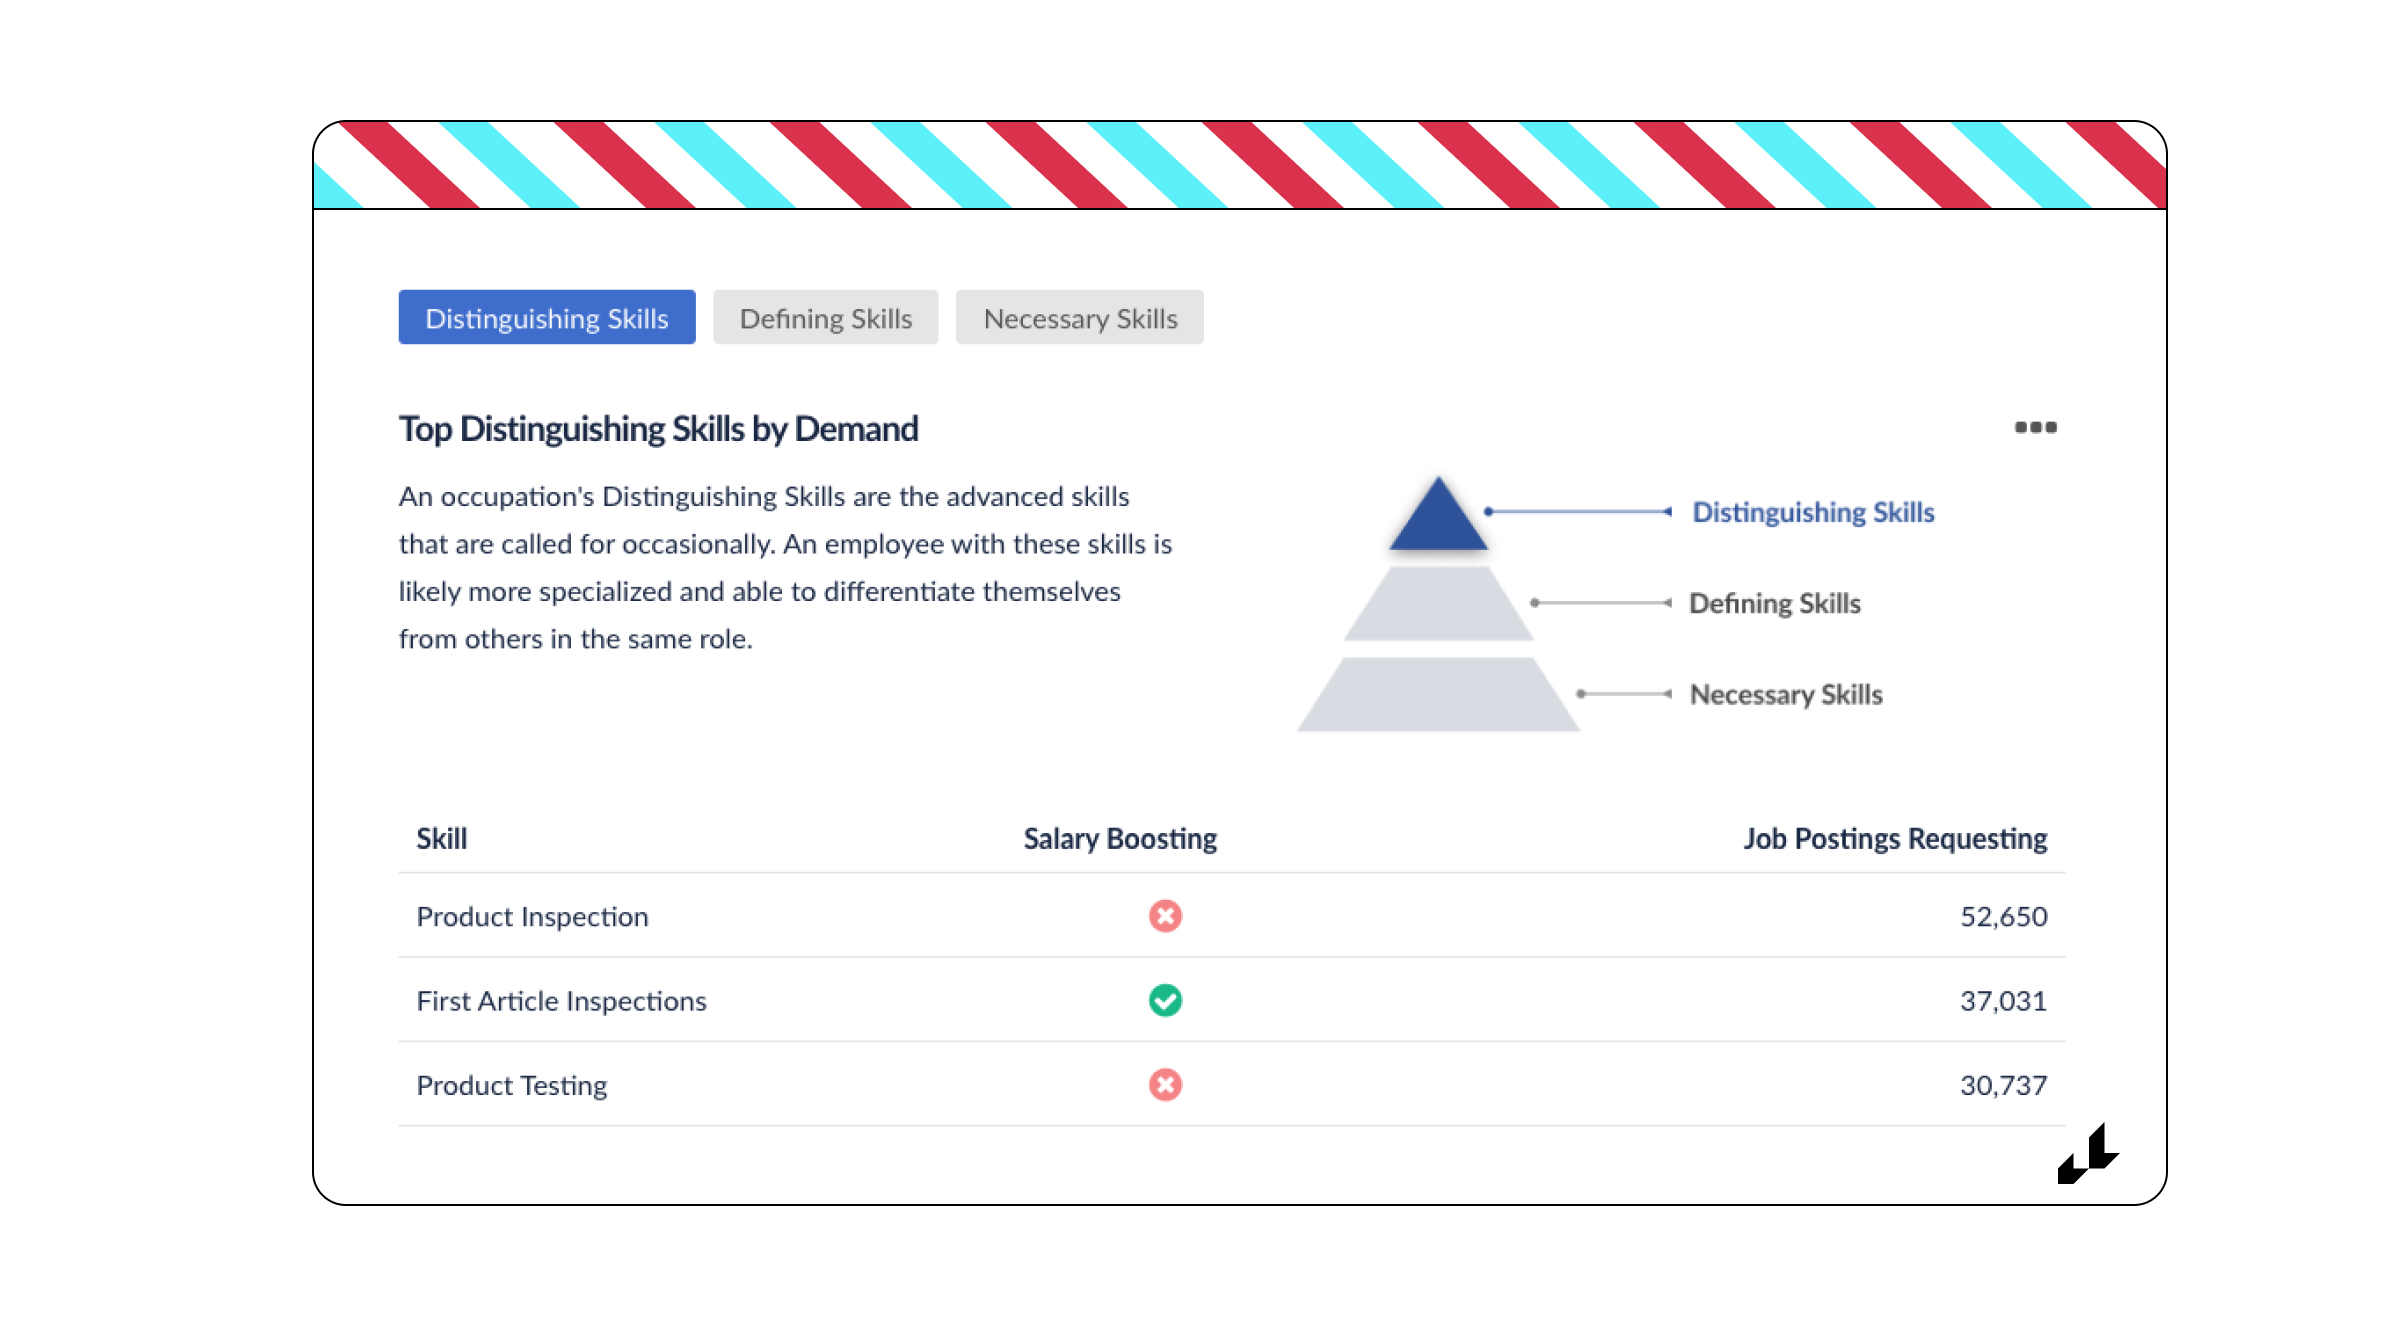Viewport: 2400px width, 1328px height.
Task: Click the Distinguishing Skills description paragraph
Action: pyautogui.click(x=785, y=567)
